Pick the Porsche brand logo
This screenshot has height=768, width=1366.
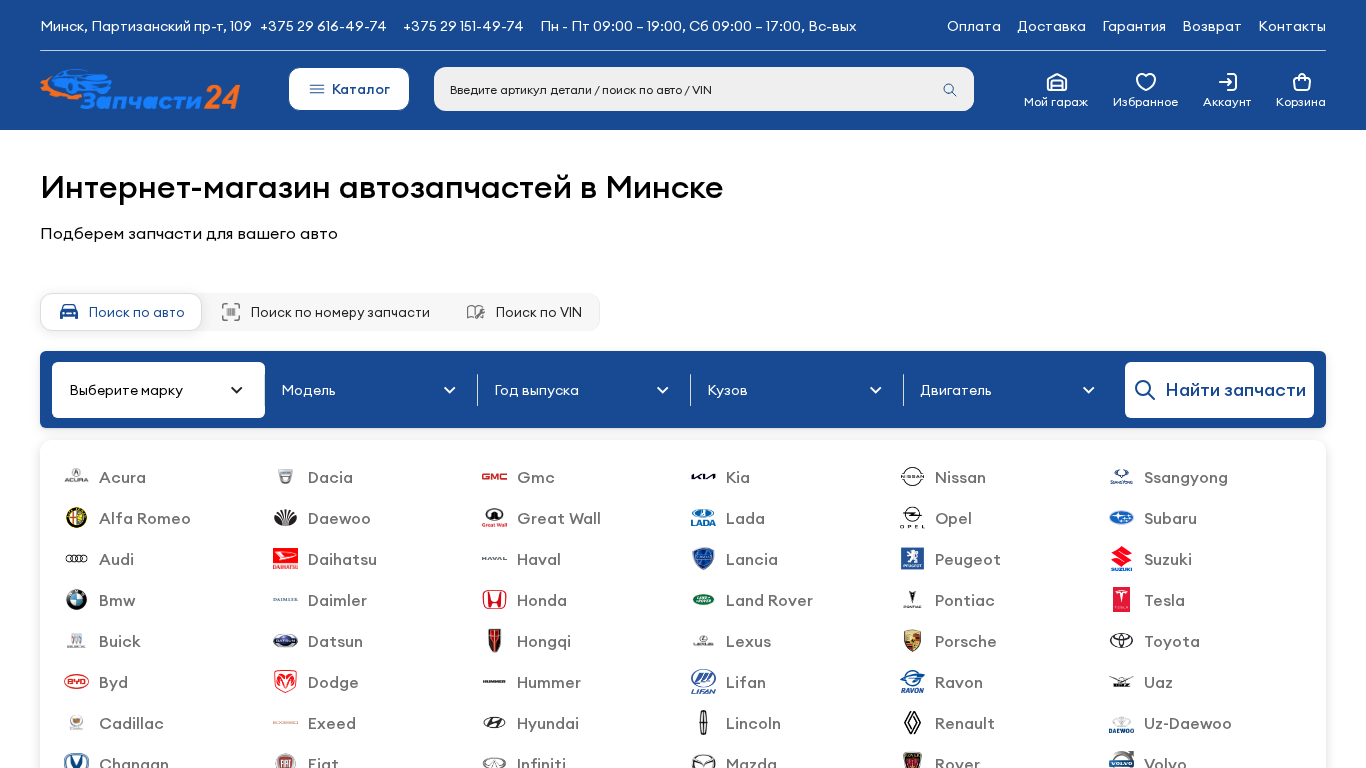[x=912, y=641]
